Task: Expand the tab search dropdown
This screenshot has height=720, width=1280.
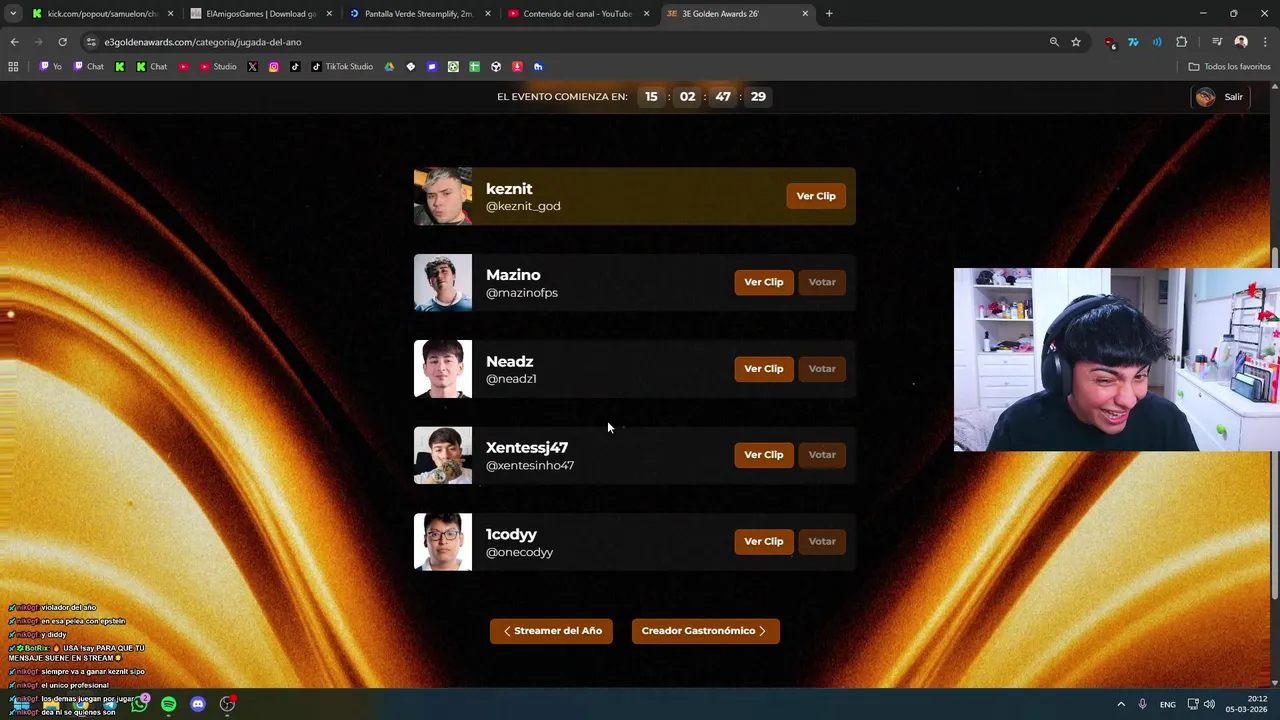Action: 12,14
